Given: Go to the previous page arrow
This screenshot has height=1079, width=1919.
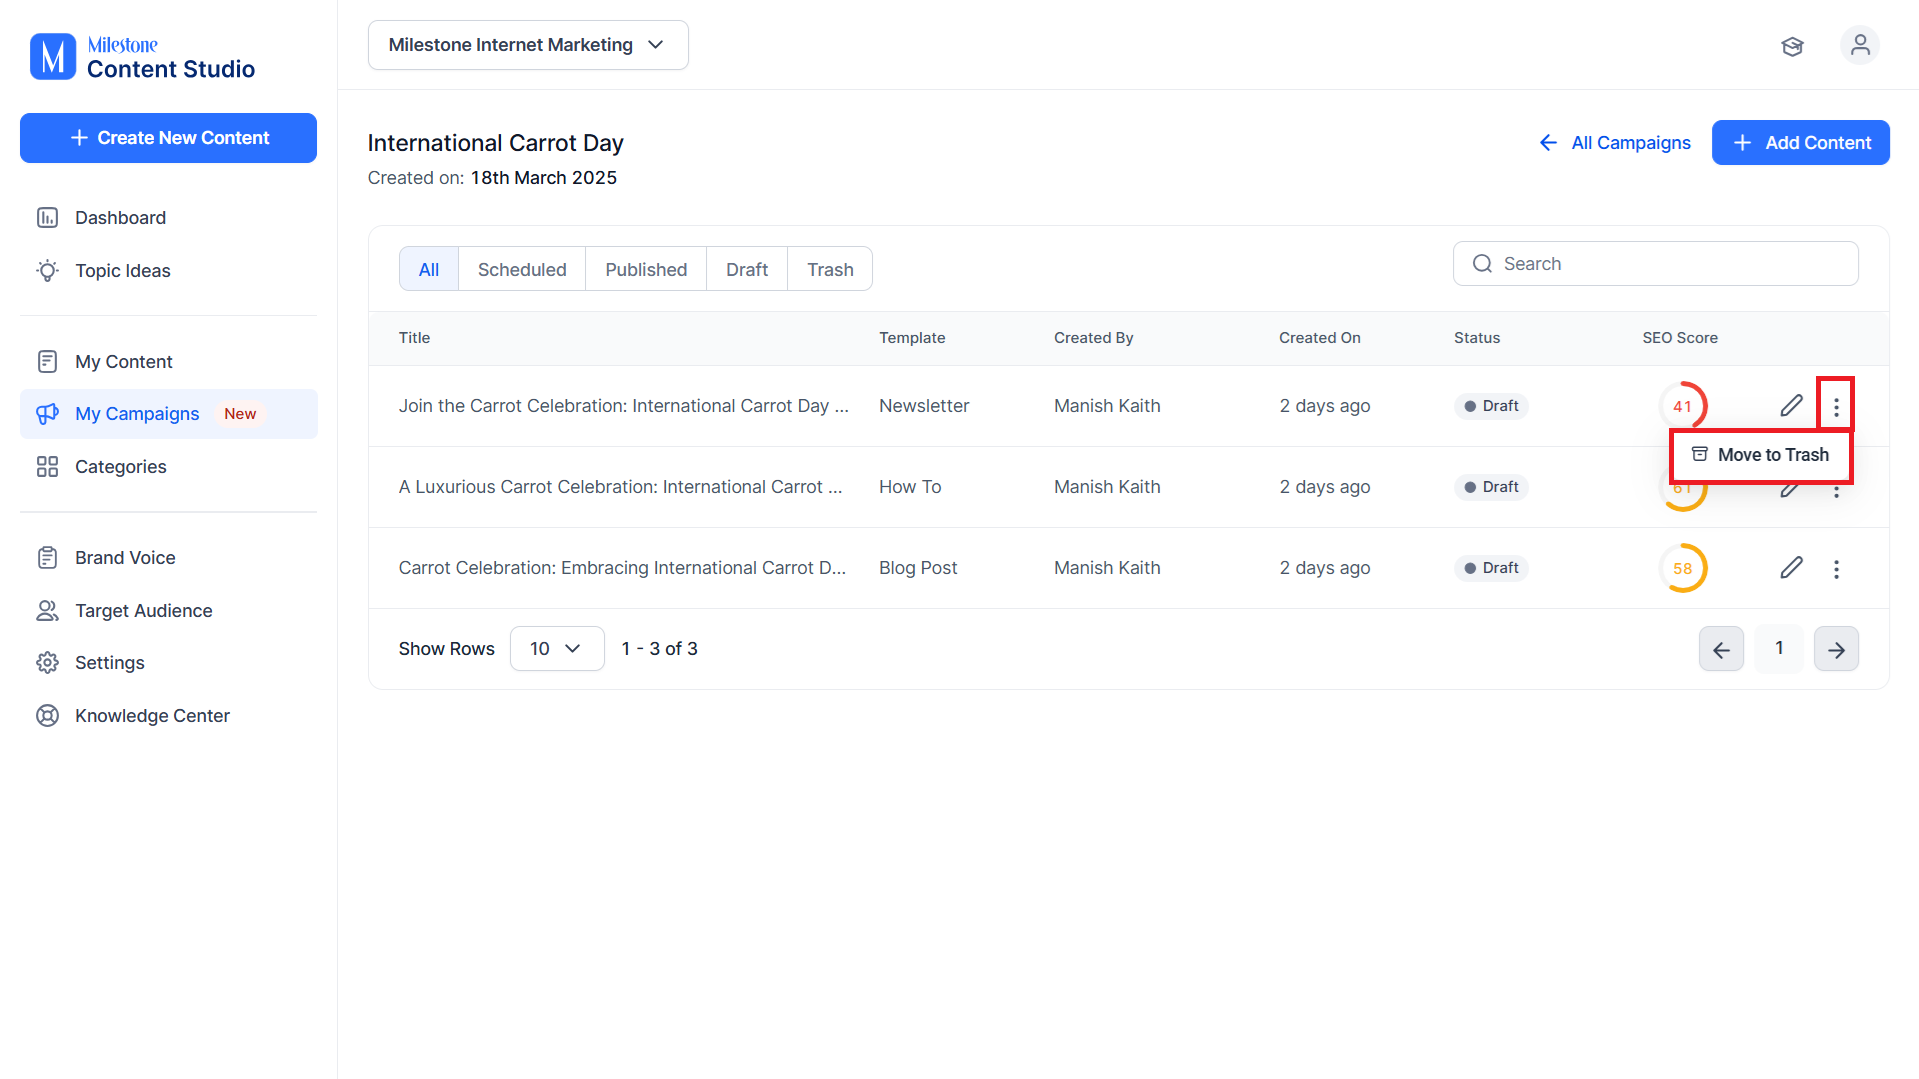Looking at the screenshot, I should [x=1721, y=649].
